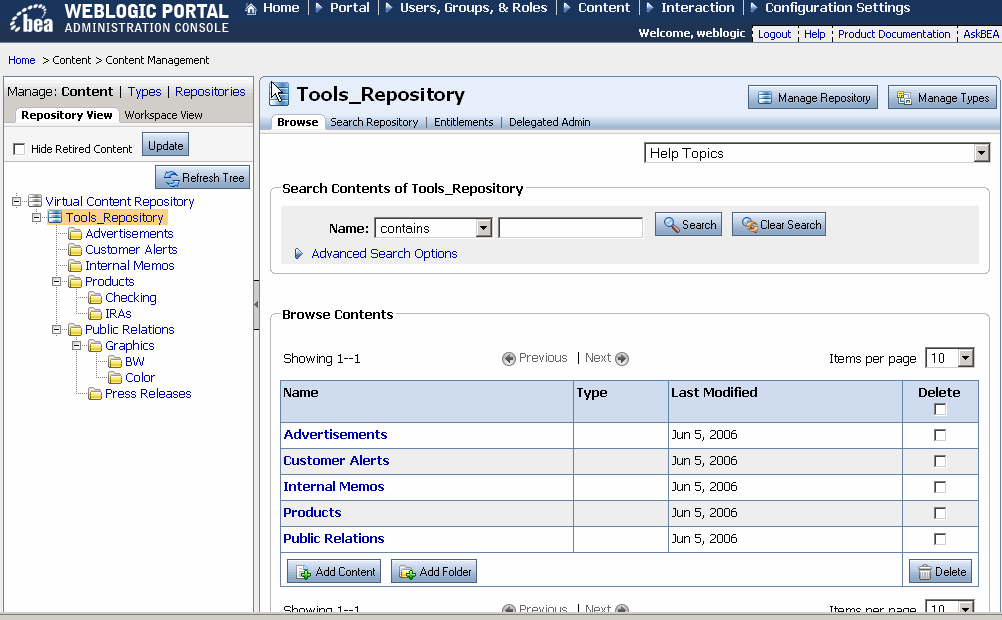
Task: Click the Tools_Repository title icon
Action: click(x=279, y=94)
